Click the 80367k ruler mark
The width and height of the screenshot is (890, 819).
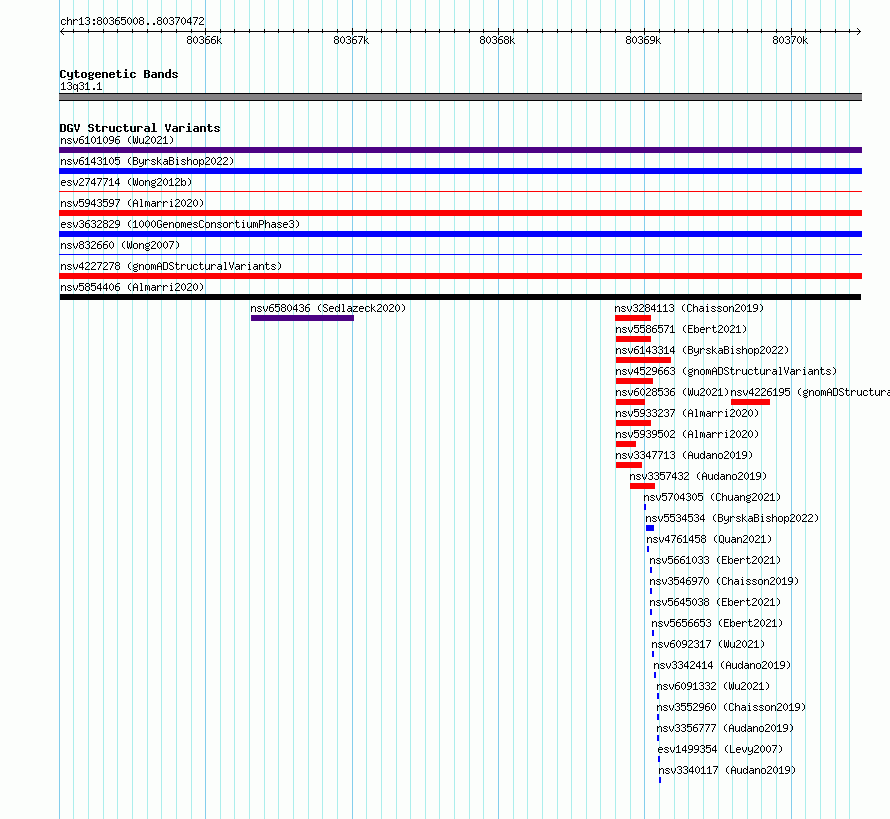tap(351, 40)
